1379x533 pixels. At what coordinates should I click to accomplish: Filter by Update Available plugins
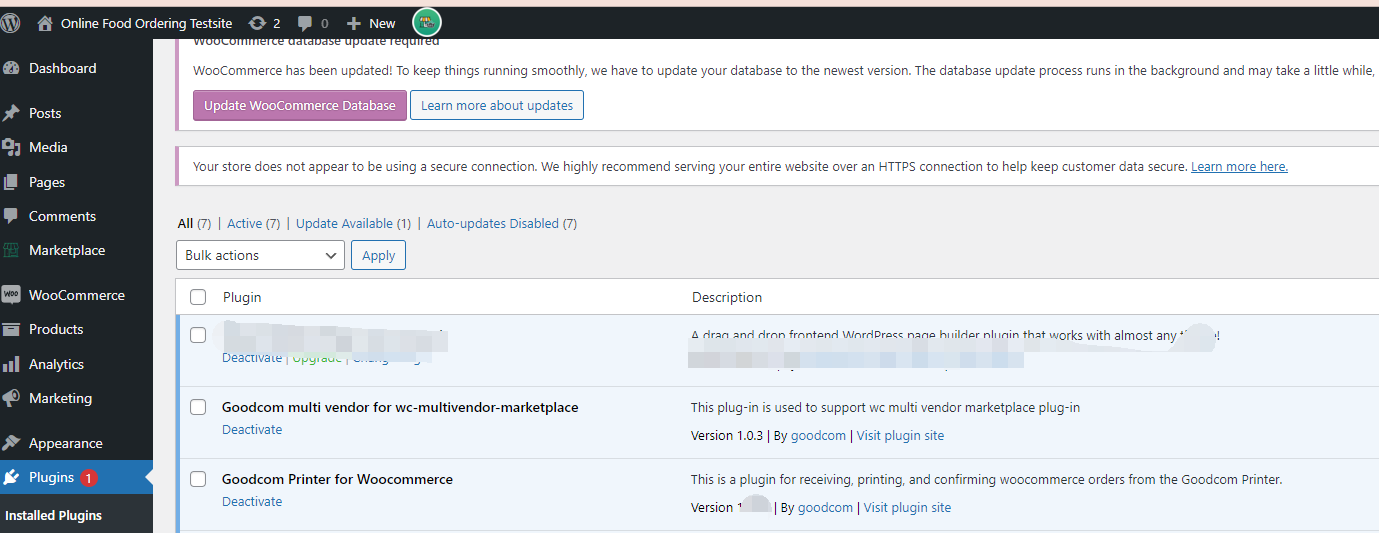tap(344, 224)
